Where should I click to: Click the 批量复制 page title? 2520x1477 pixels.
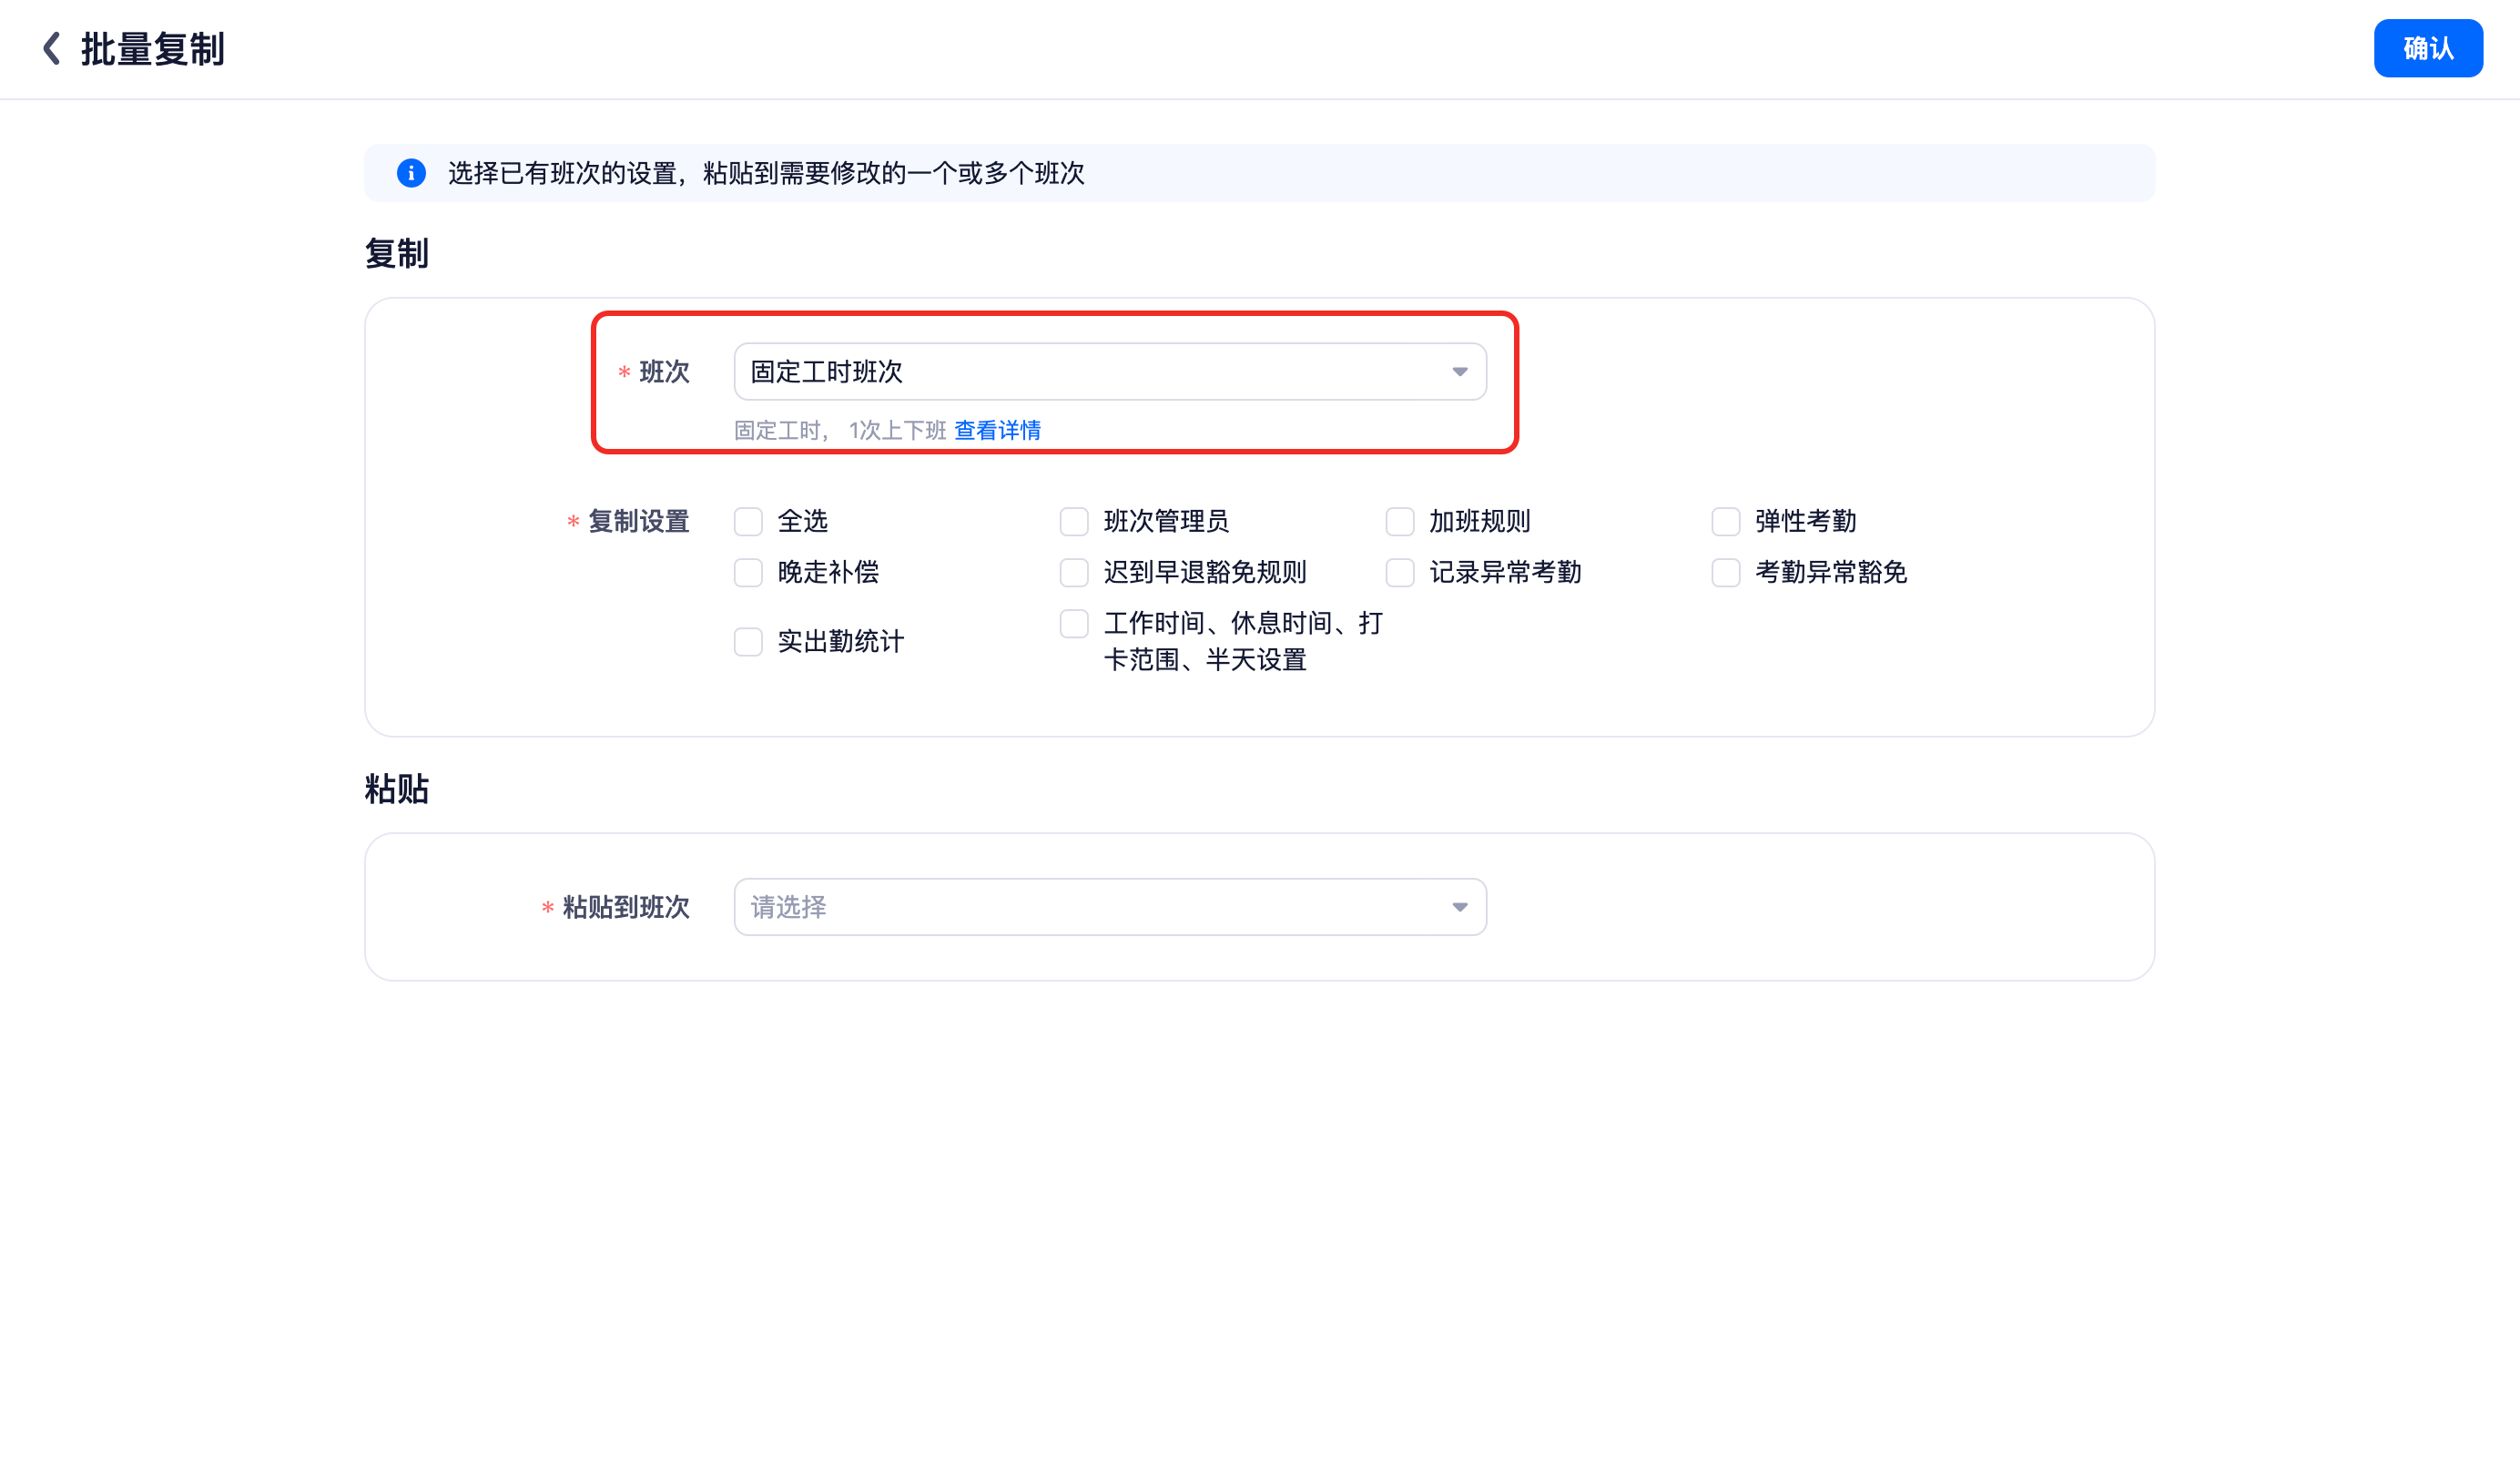152,49
